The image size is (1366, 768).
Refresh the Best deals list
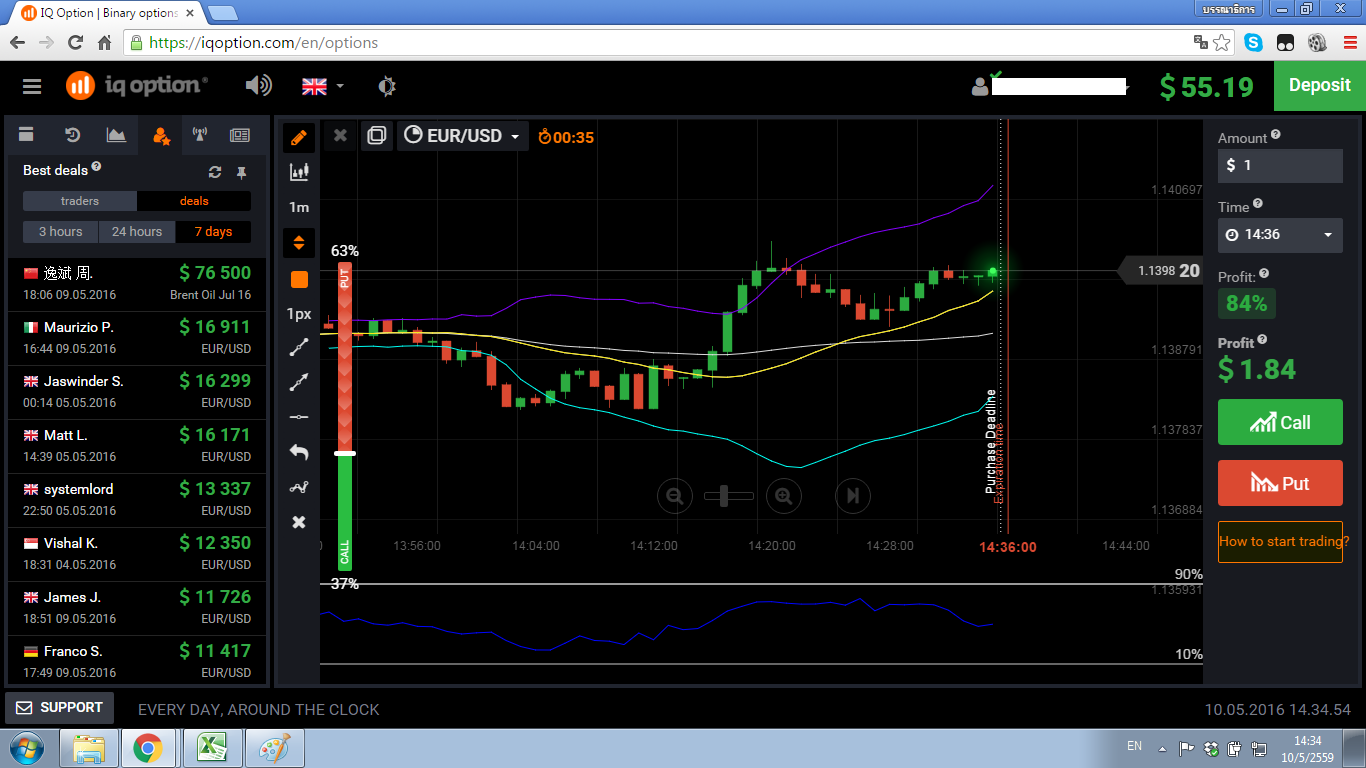click(214, 172)
